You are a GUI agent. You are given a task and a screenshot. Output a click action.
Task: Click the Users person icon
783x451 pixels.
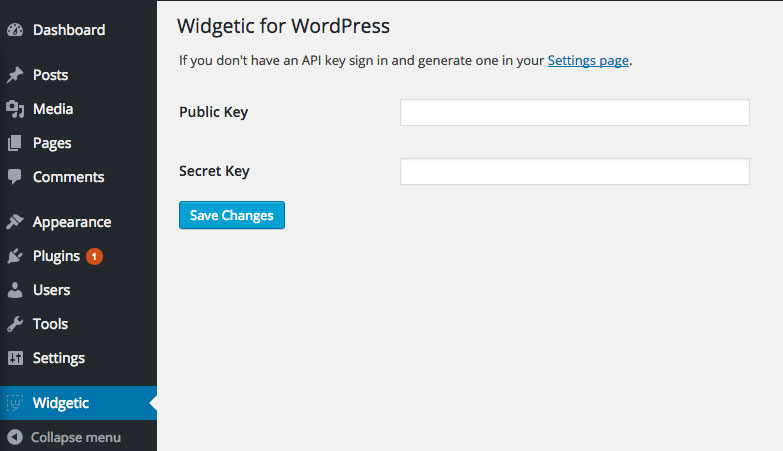(x=15, y=290)
